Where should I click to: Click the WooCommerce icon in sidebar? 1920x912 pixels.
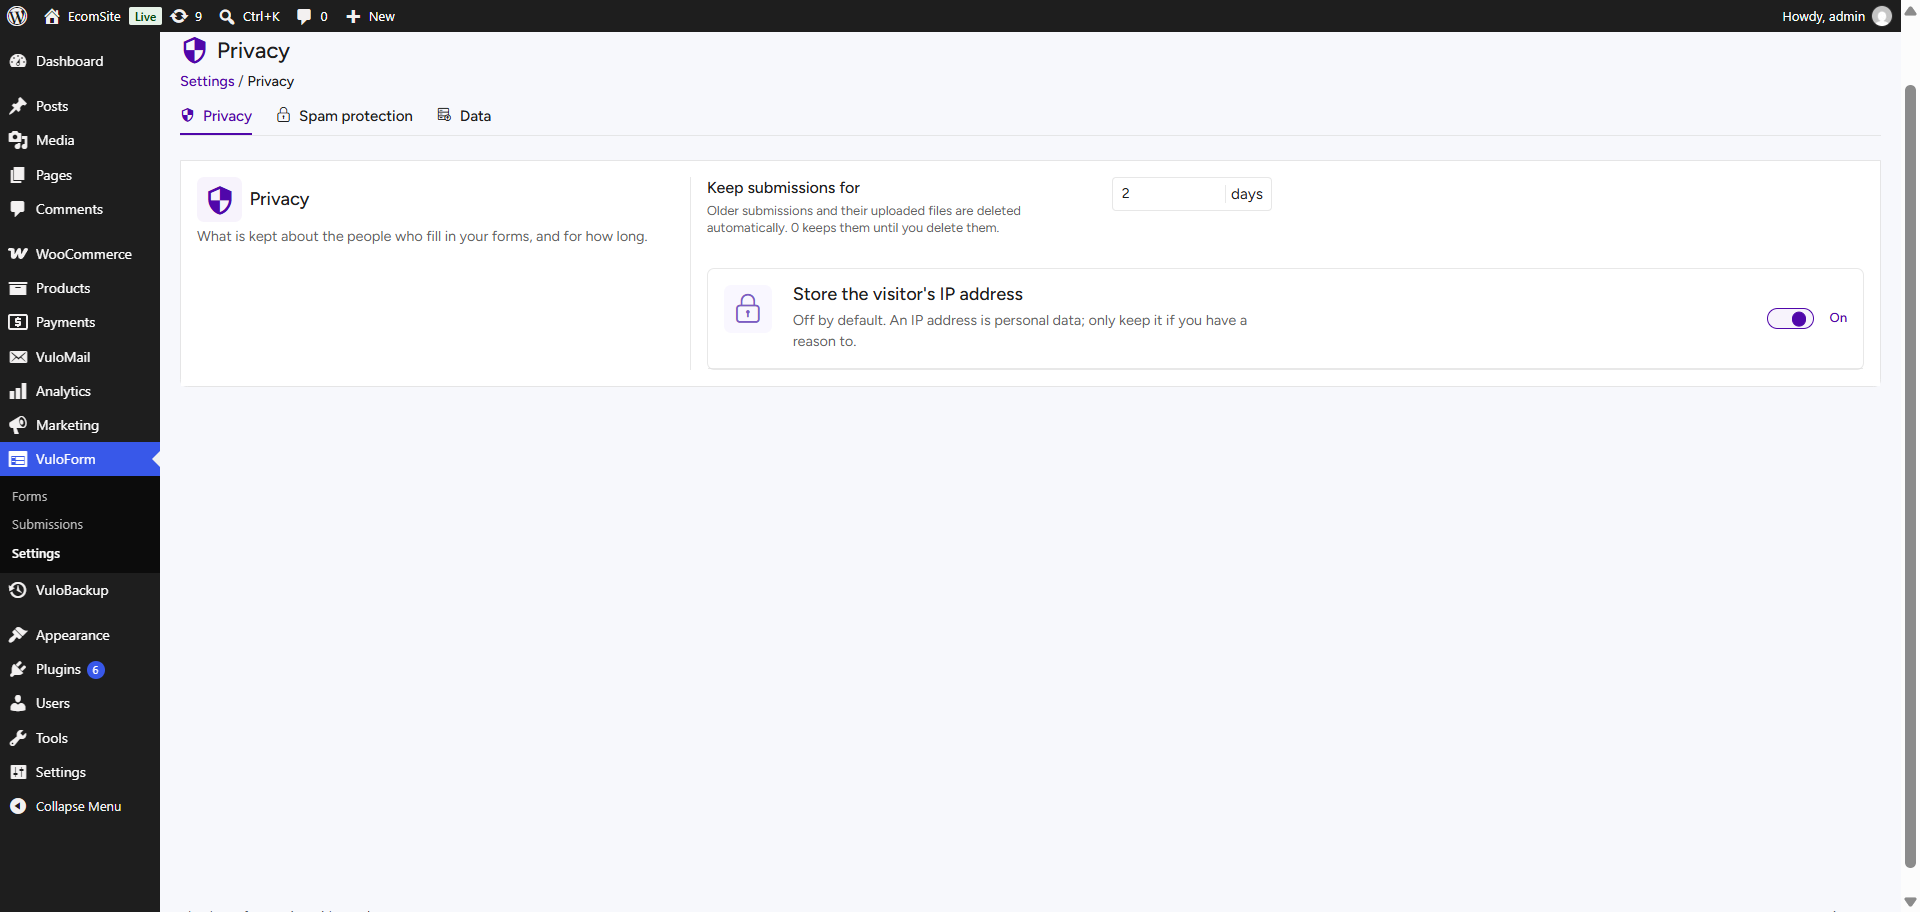(18, 254)
